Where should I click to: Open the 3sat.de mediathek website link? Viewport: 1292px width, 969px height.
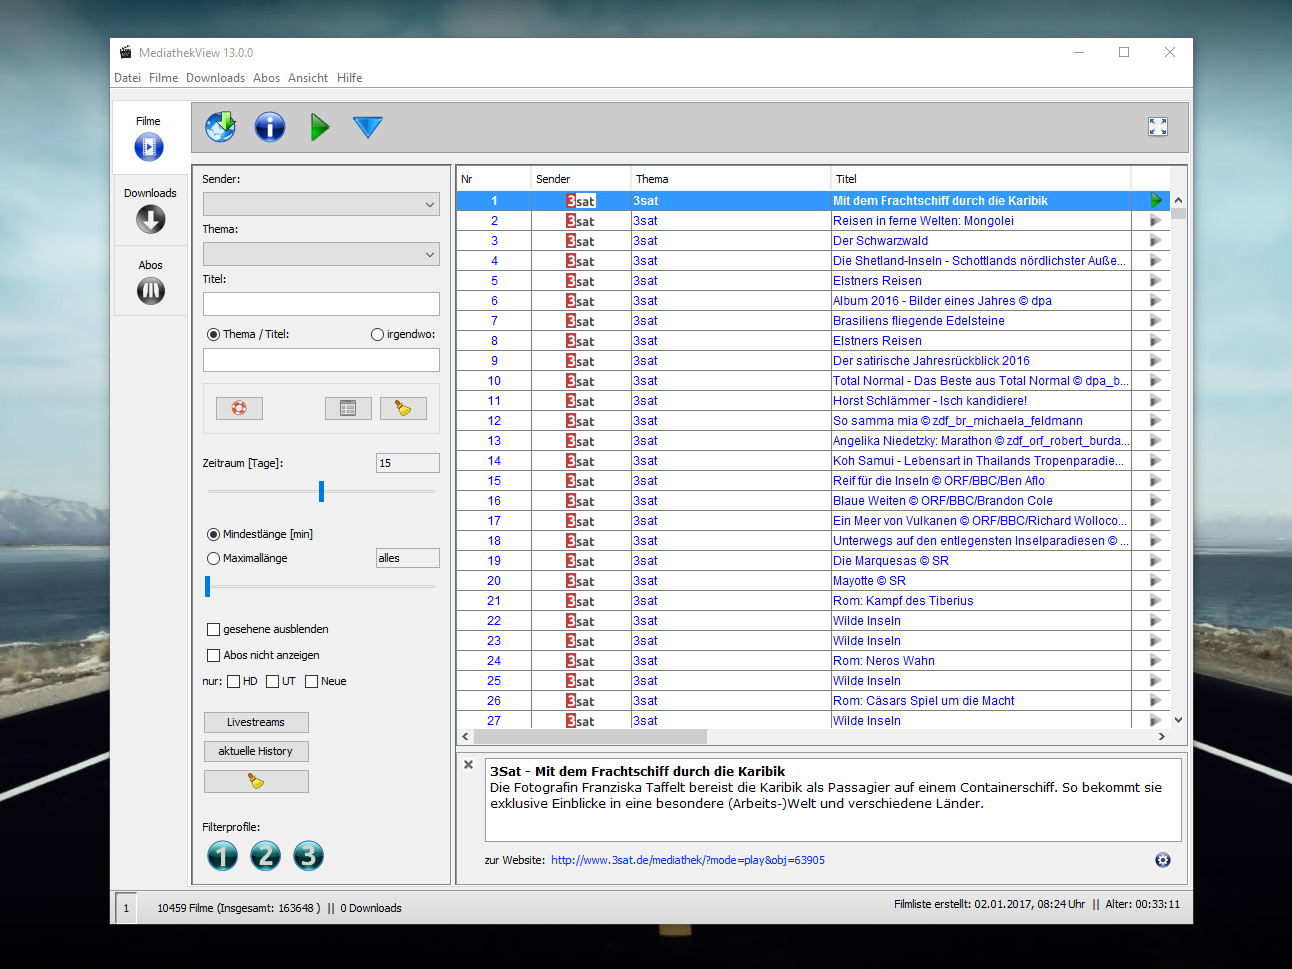(x=688, y=860)
